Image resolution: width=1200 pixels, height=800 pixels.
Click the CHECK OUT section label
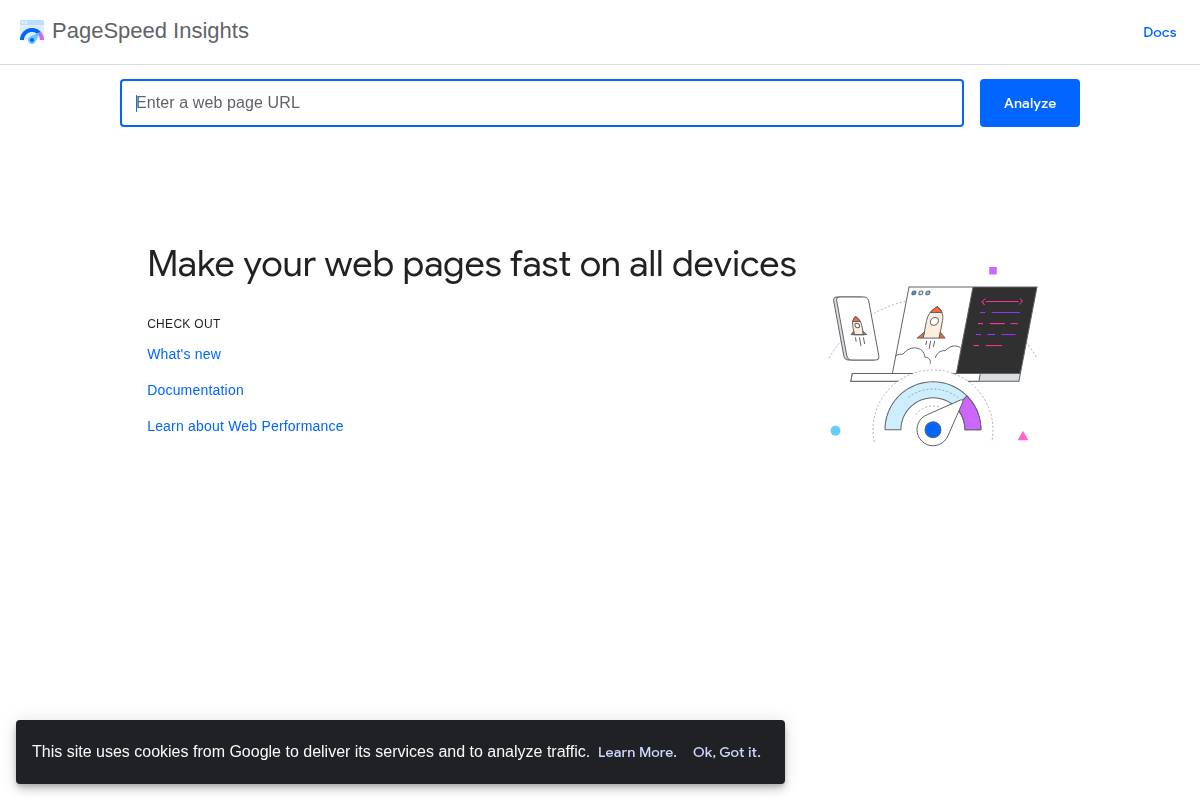tap(184, 324)
